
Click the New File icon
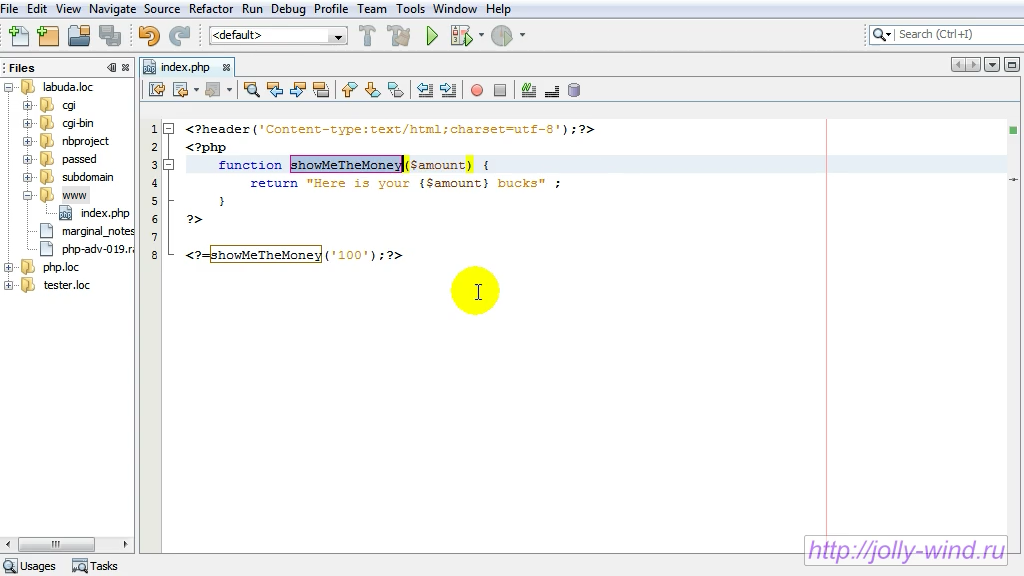pyautogui.click(x=19, y=35)
